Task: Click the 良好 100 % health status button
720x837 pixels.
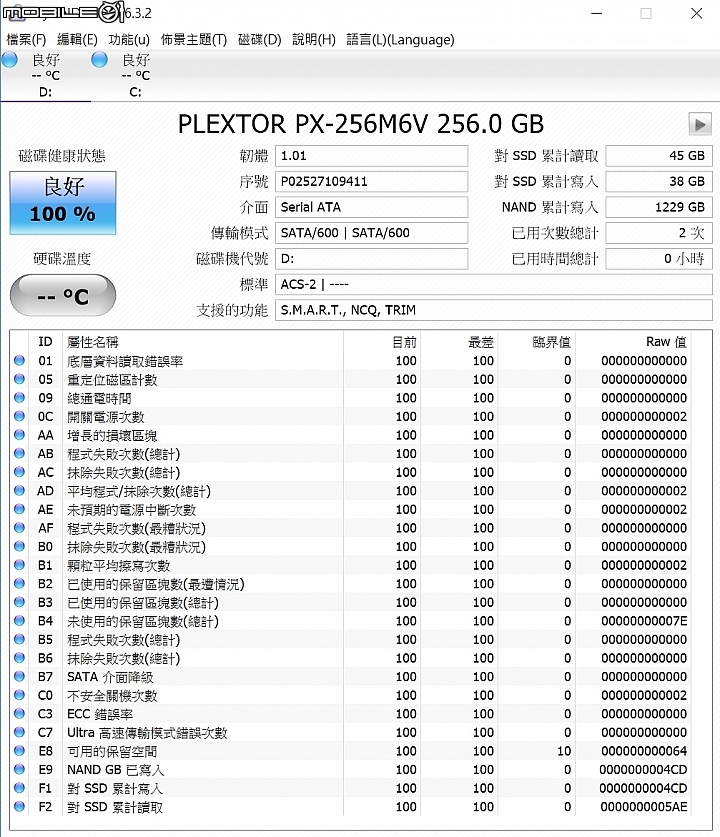Action: point(62,203)
